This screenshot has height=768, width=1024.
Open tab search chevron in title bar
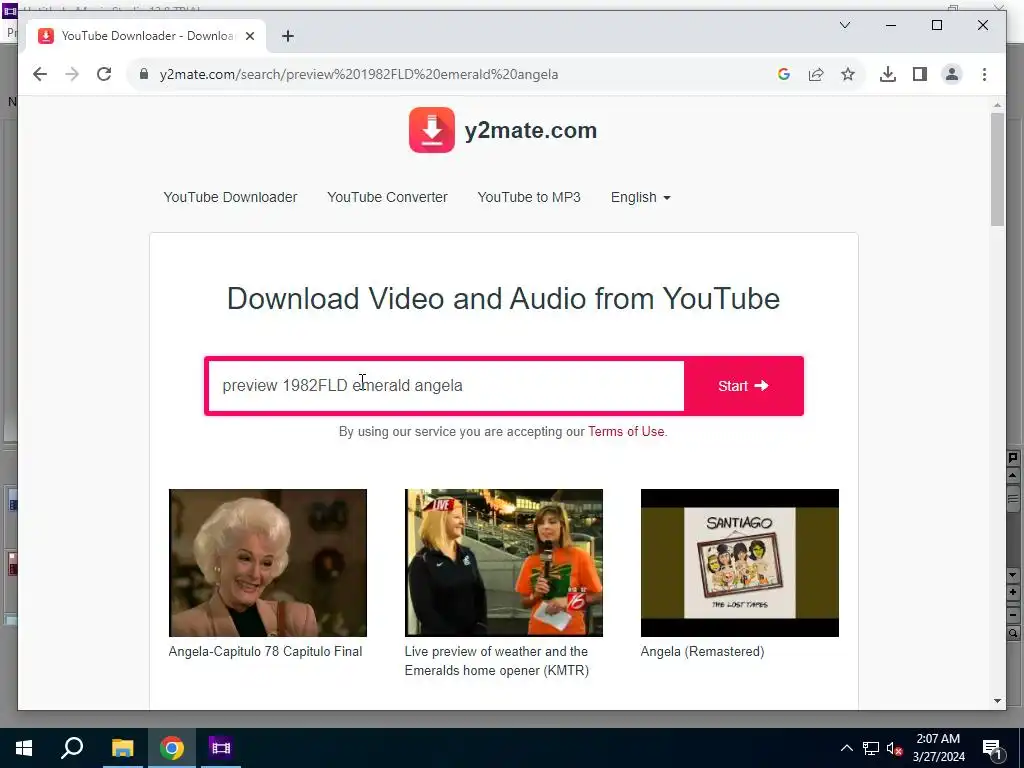click(844, 25)
